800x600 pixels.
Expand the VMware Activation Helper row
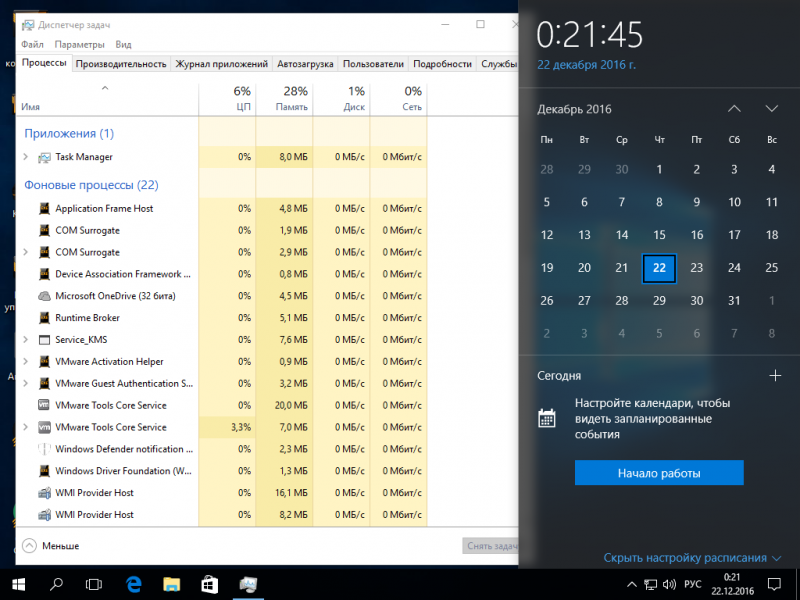tap(26, 362)
